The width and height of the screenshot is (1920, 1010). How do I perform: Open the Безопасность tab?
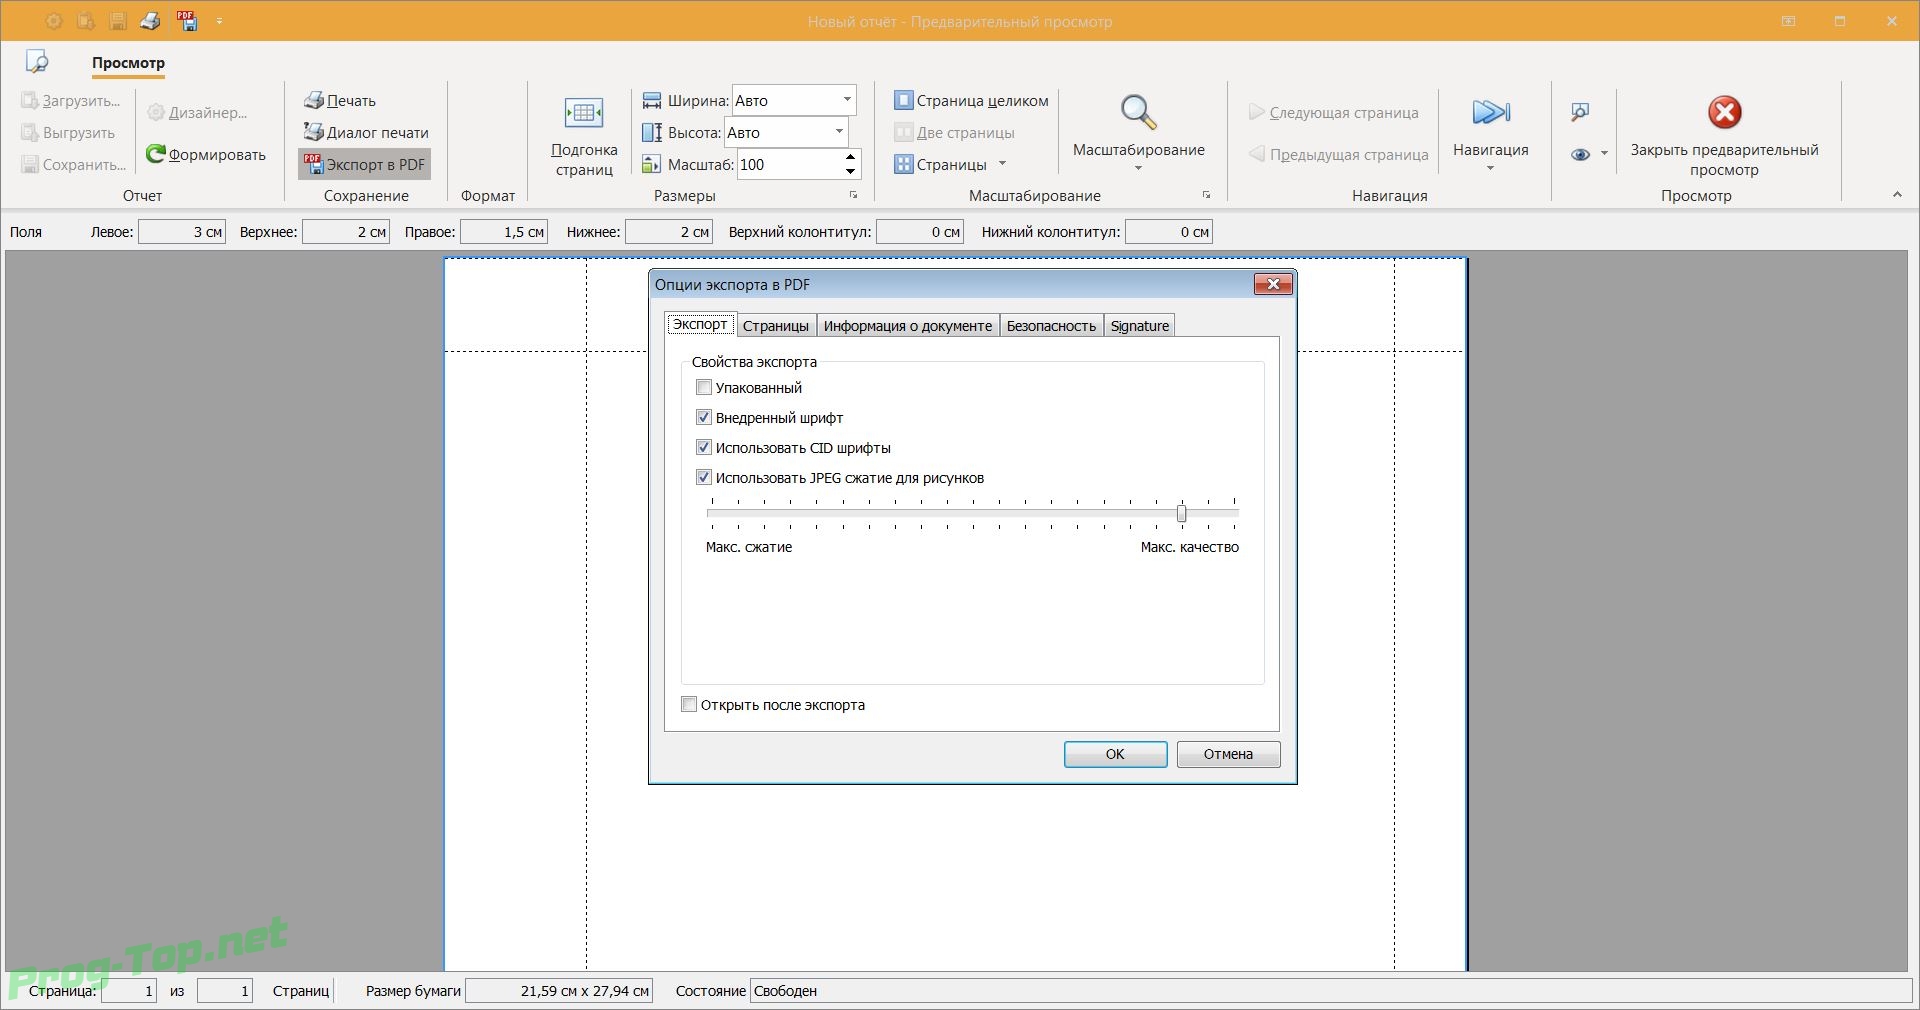[x=1051, y=326]
